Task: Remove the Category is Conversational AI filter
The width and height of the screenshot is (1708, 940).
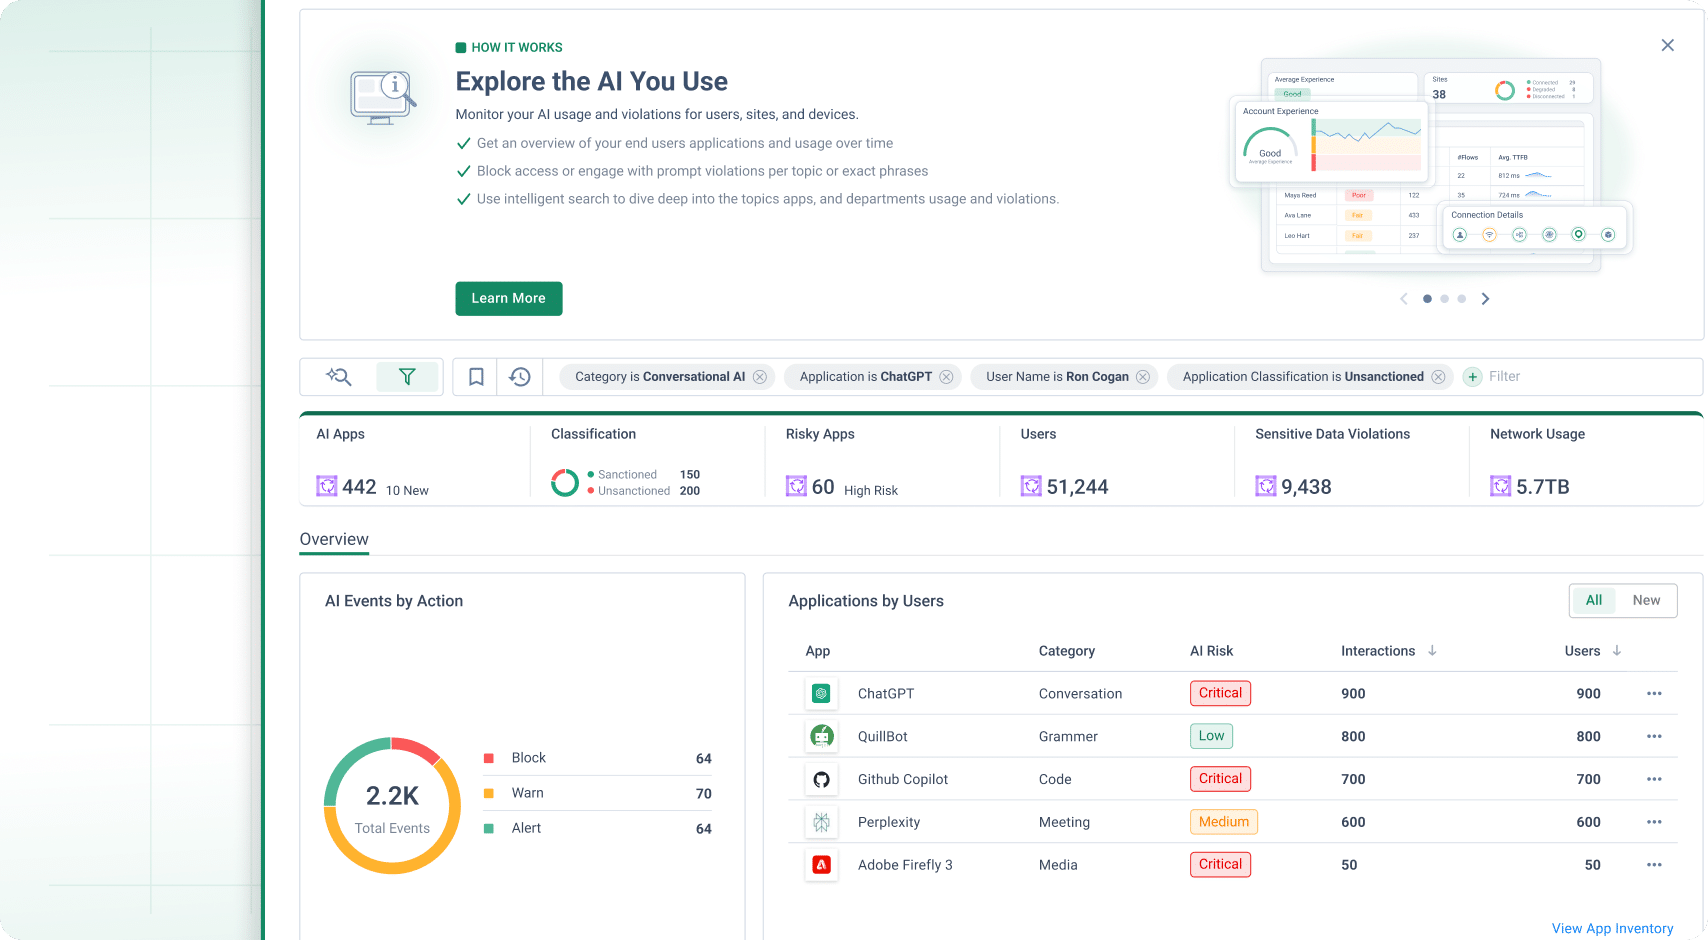Action: coord(760,377)
